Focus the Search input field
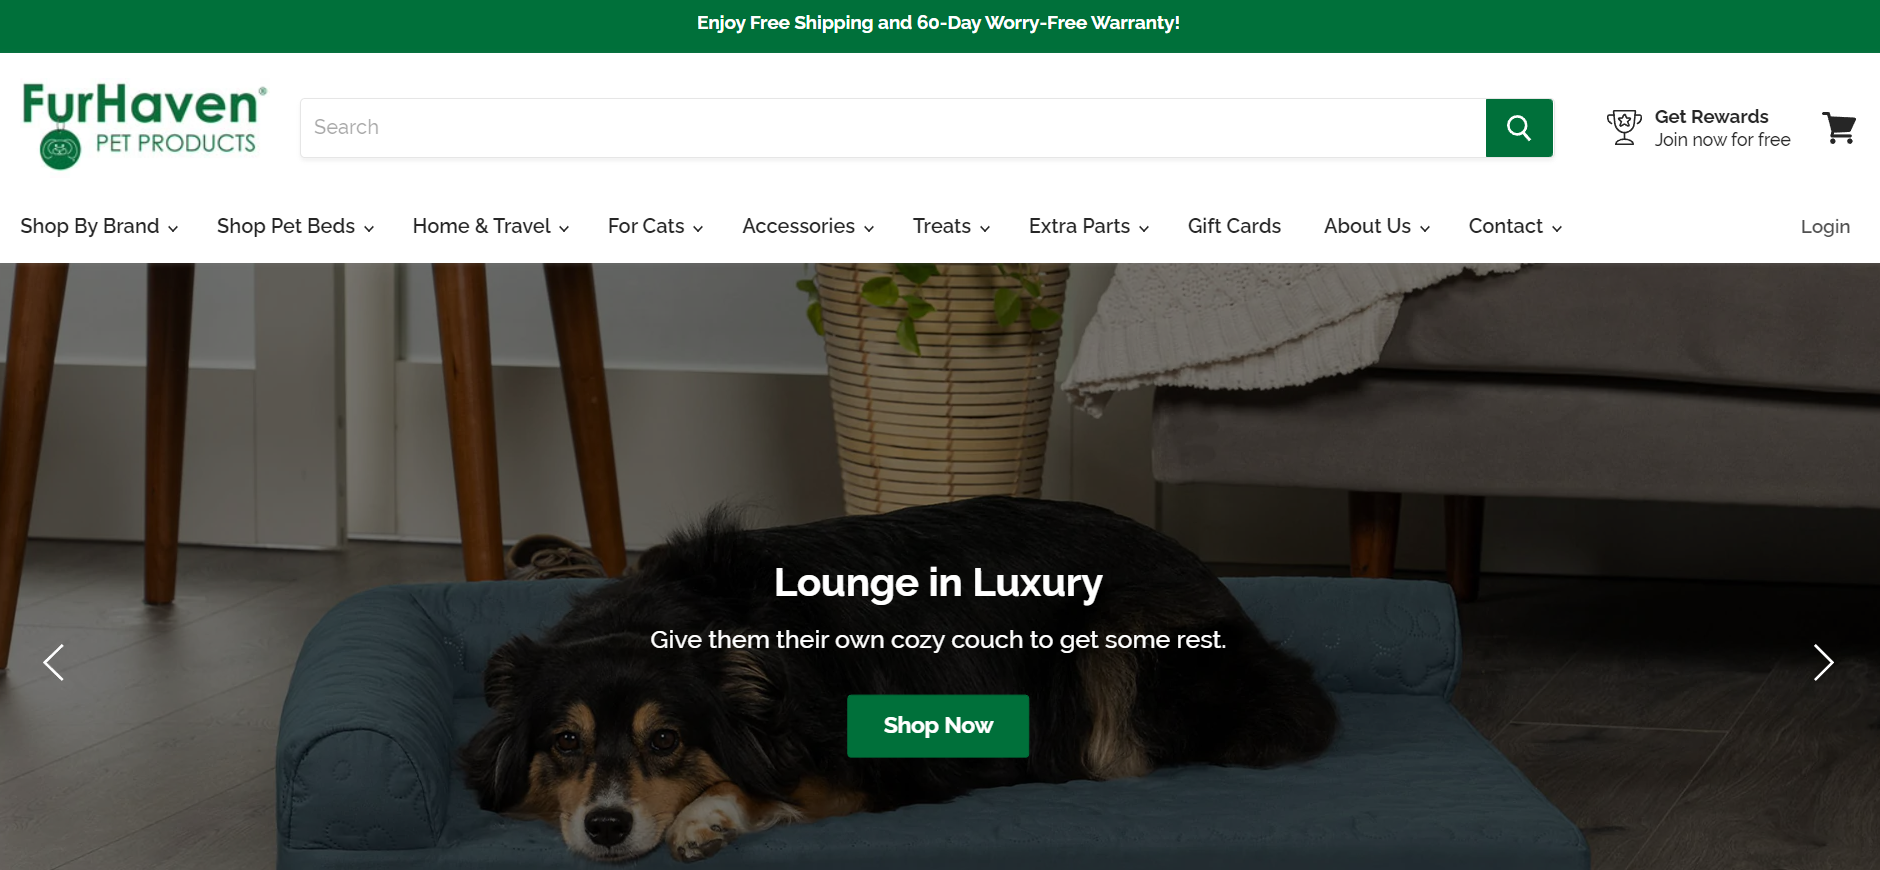The width and height of the screenshot is (1880, 870). pyautogui.click(x=893, y=128)
